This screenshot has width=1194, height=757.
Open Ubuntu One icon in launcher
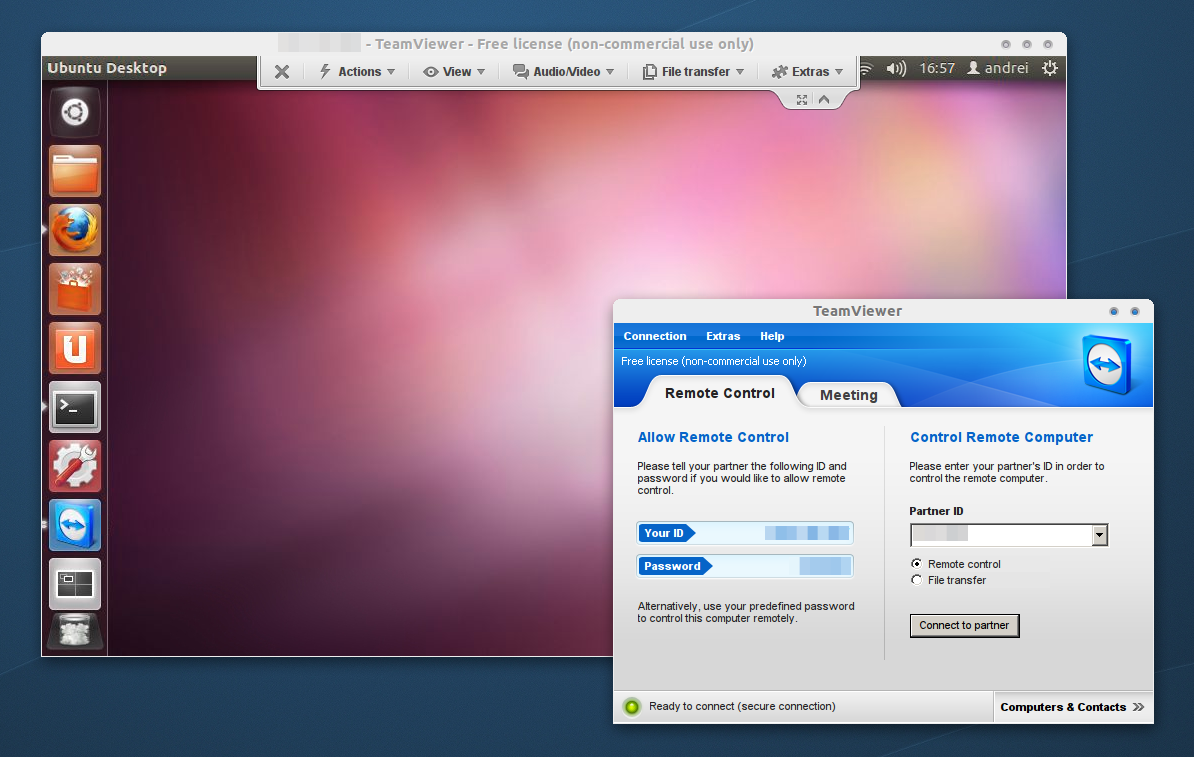coord(75,348)
